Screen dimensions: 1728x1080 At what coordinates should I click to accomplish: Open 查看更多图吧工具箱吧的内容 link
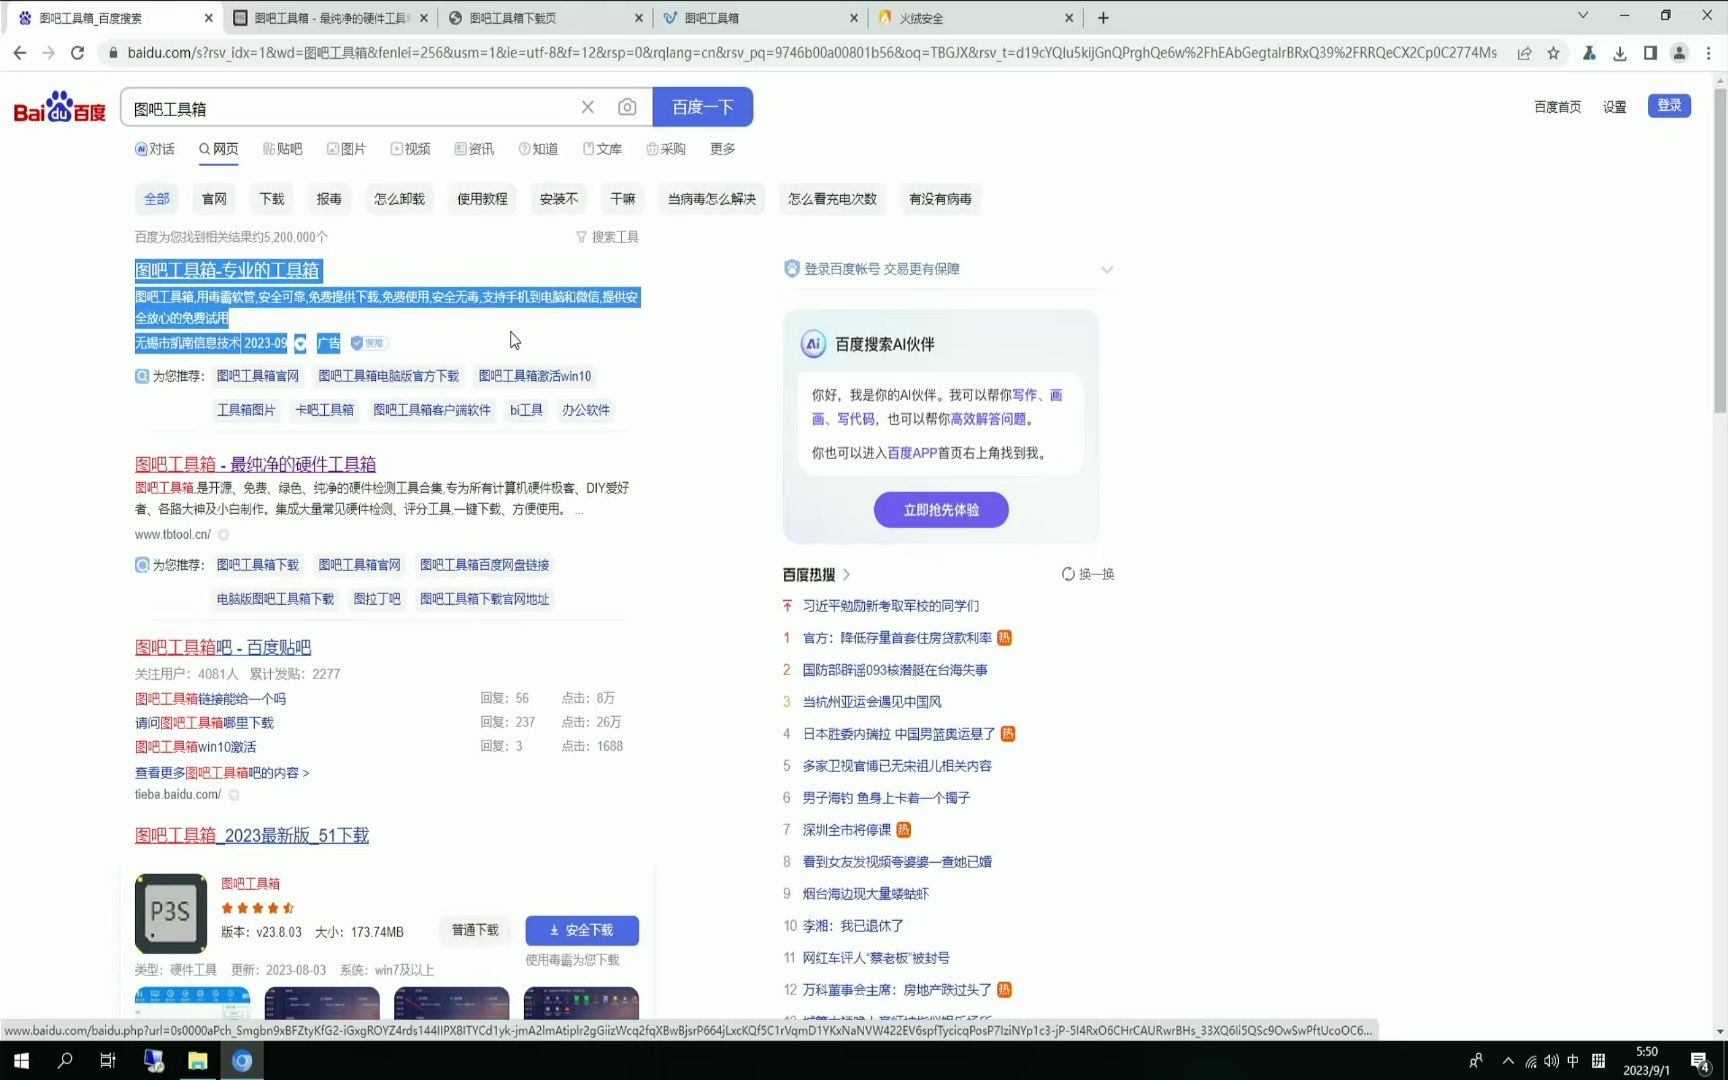click(222, 773)
